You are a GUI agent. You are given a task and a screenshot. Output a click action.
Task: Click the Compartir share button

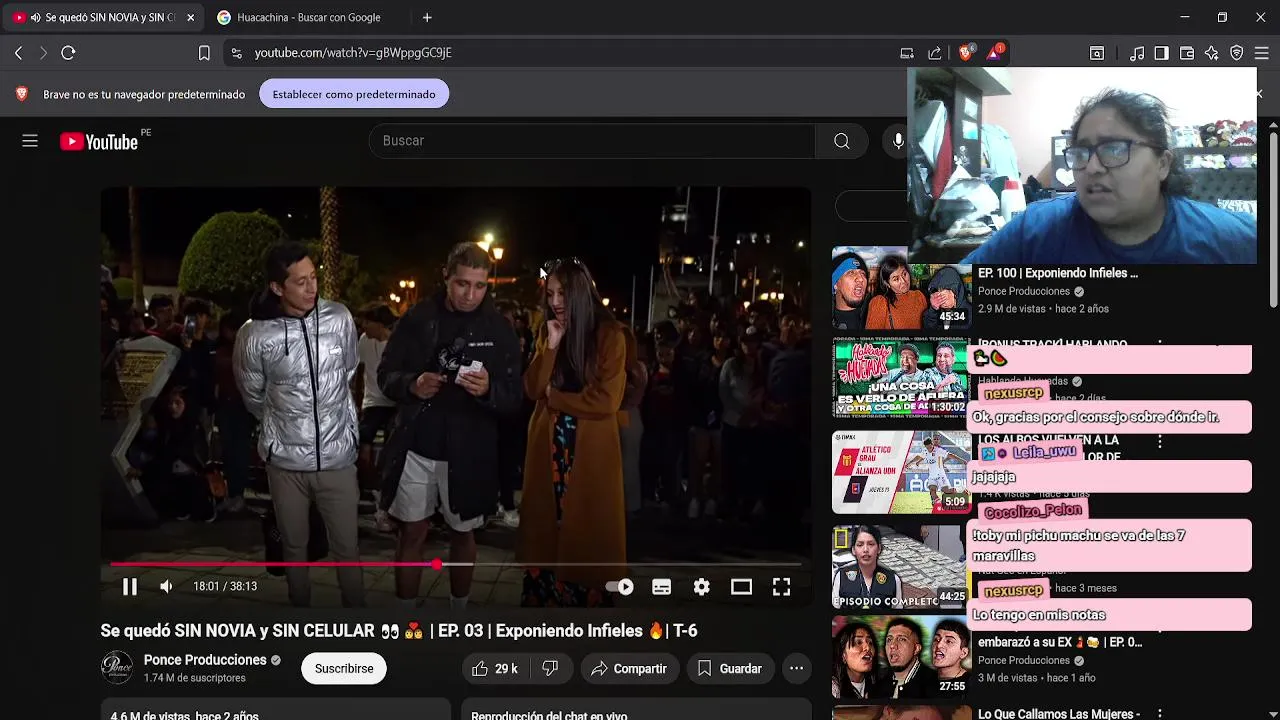629,668
